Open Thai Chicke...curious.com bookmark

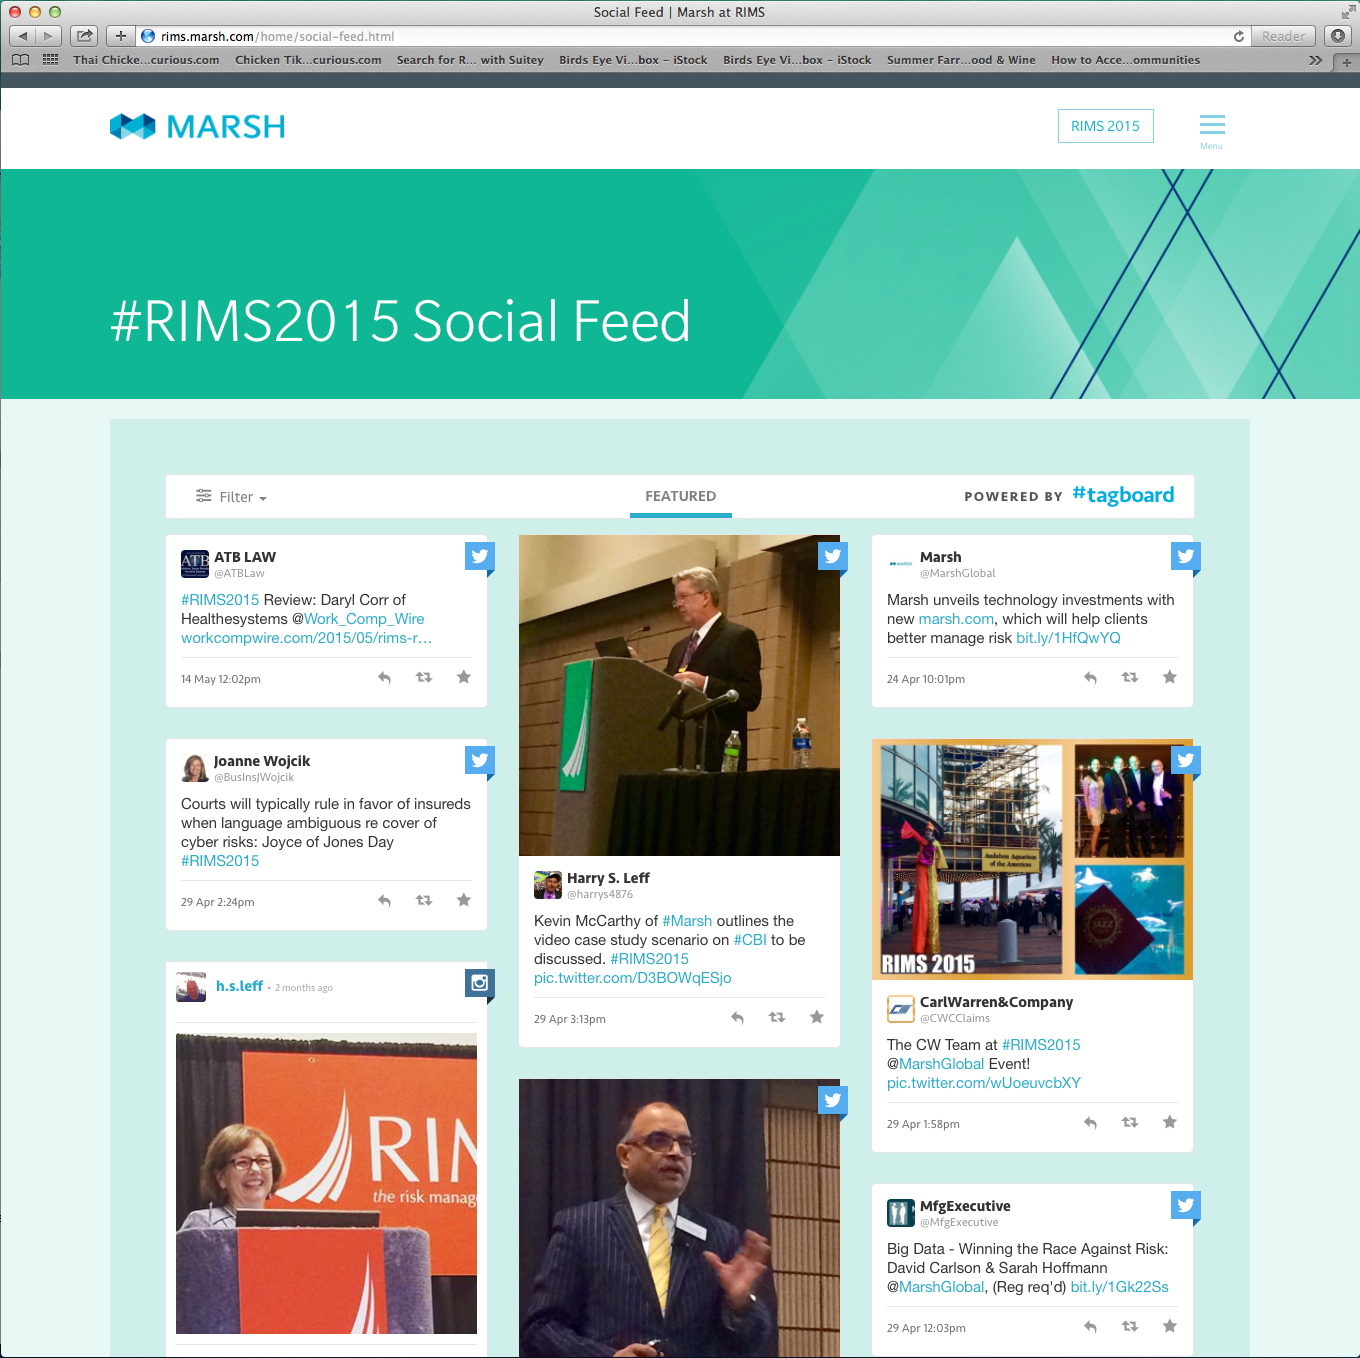(x=146, y=60)
